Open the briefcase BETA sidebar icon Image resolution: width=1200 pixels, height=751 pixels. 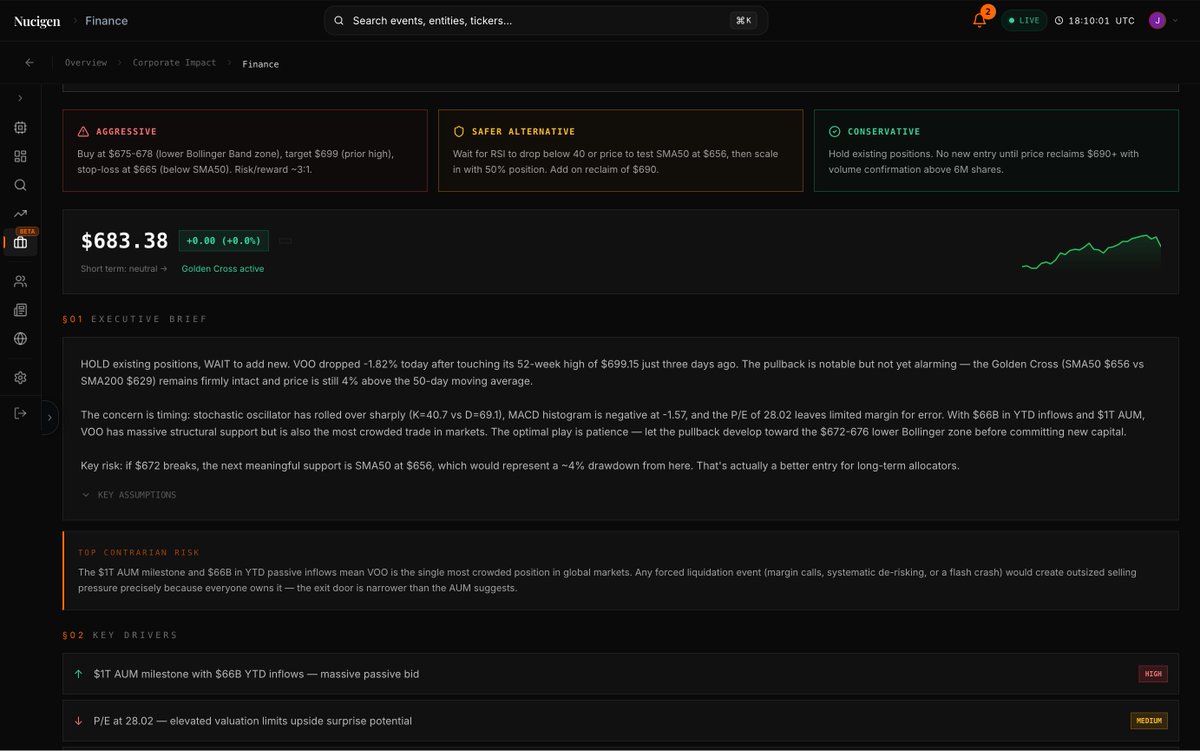pos(20,242)
